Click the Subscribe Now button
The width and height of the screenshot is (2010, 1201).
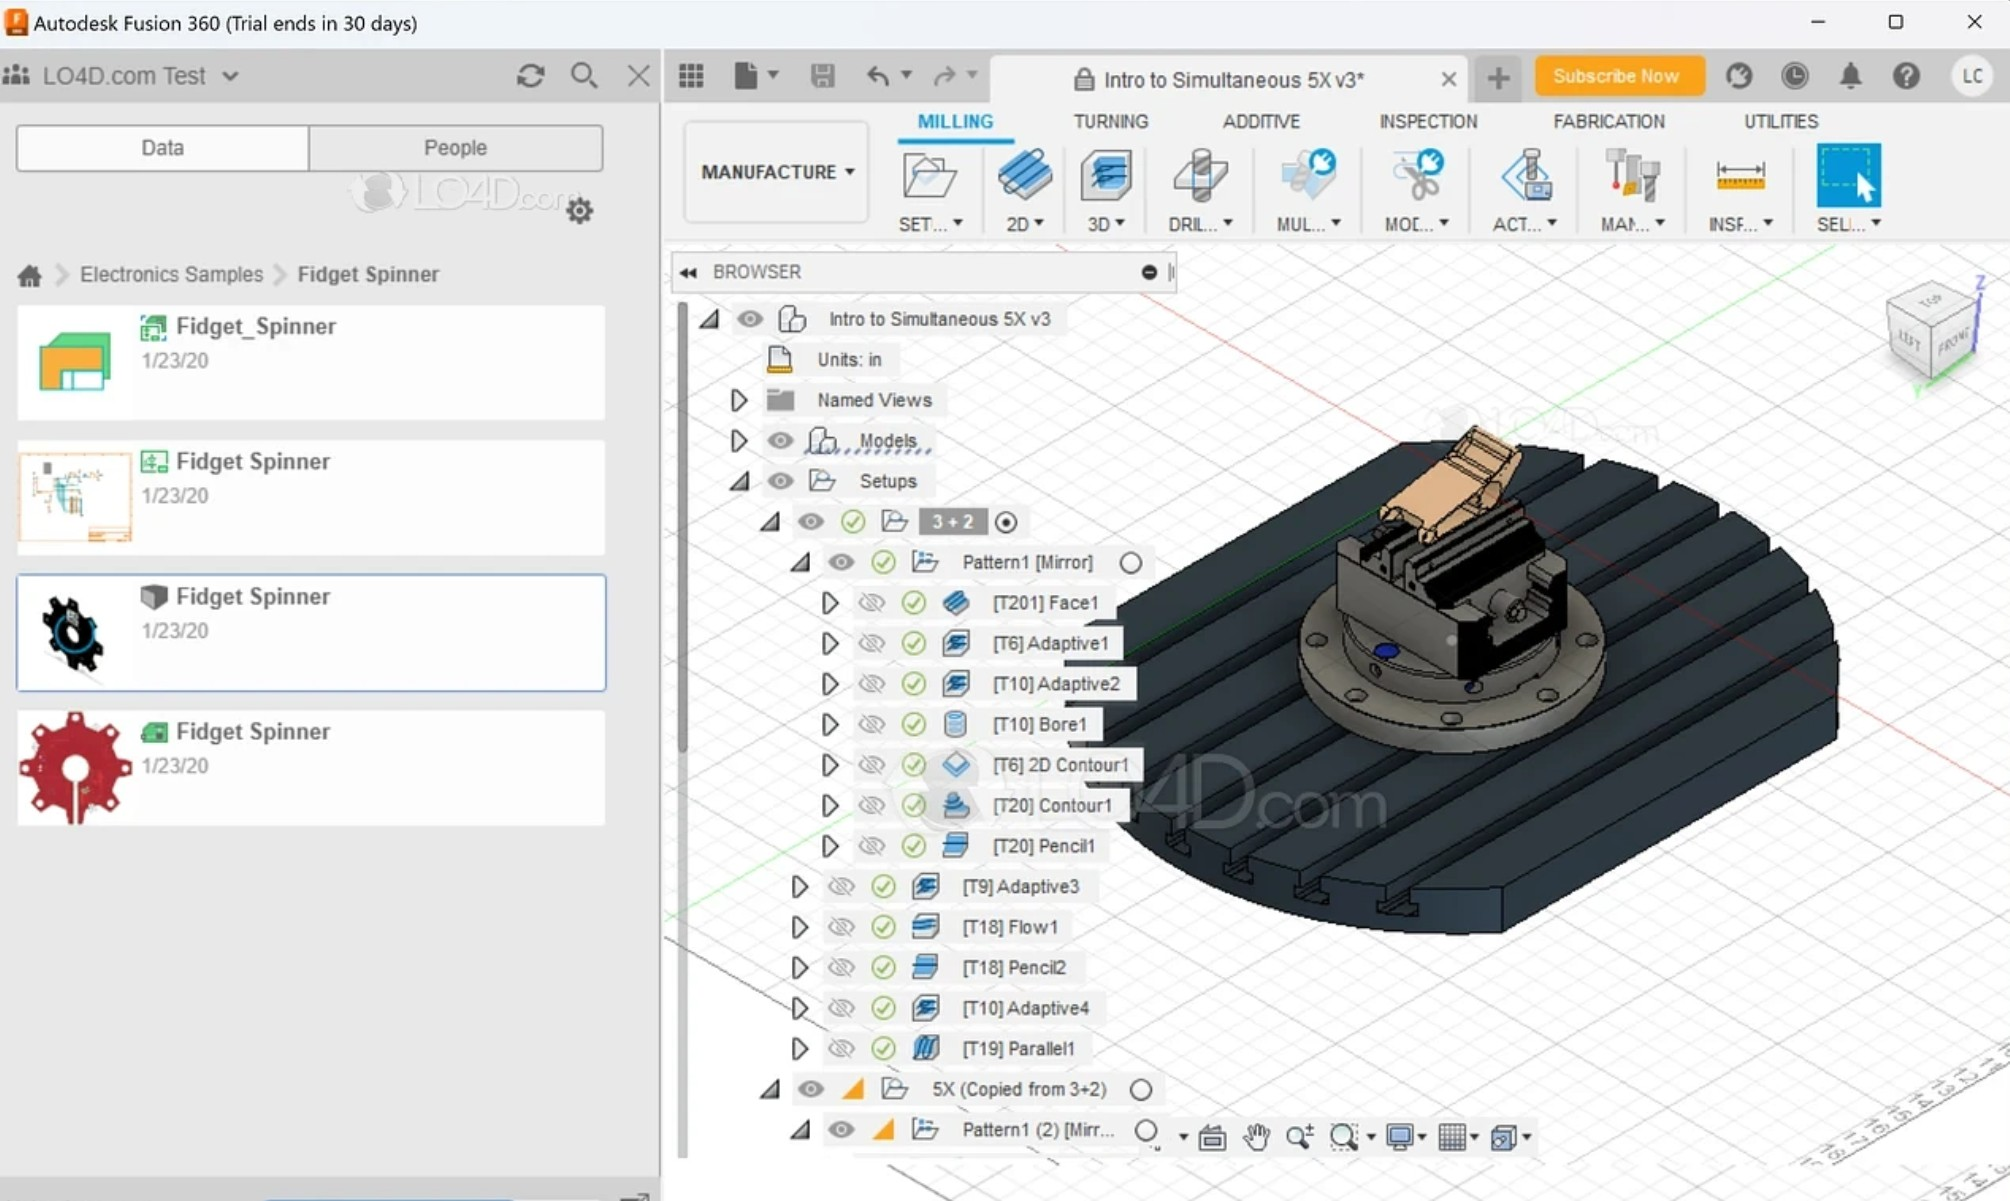1618,76
